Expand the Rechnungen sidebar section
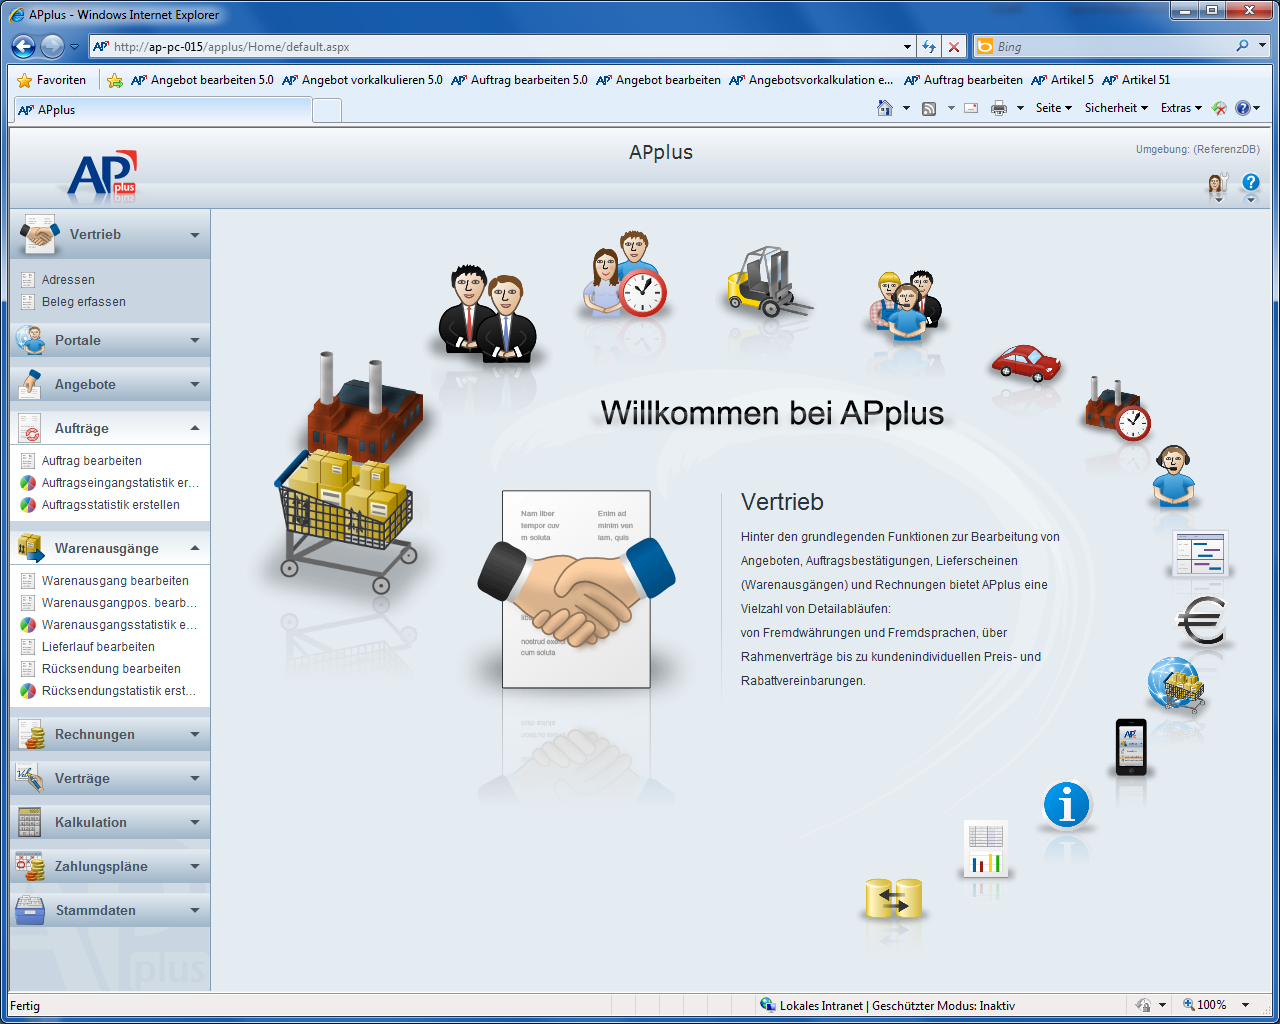1280x1024 pixels. [x=194, y=734]
